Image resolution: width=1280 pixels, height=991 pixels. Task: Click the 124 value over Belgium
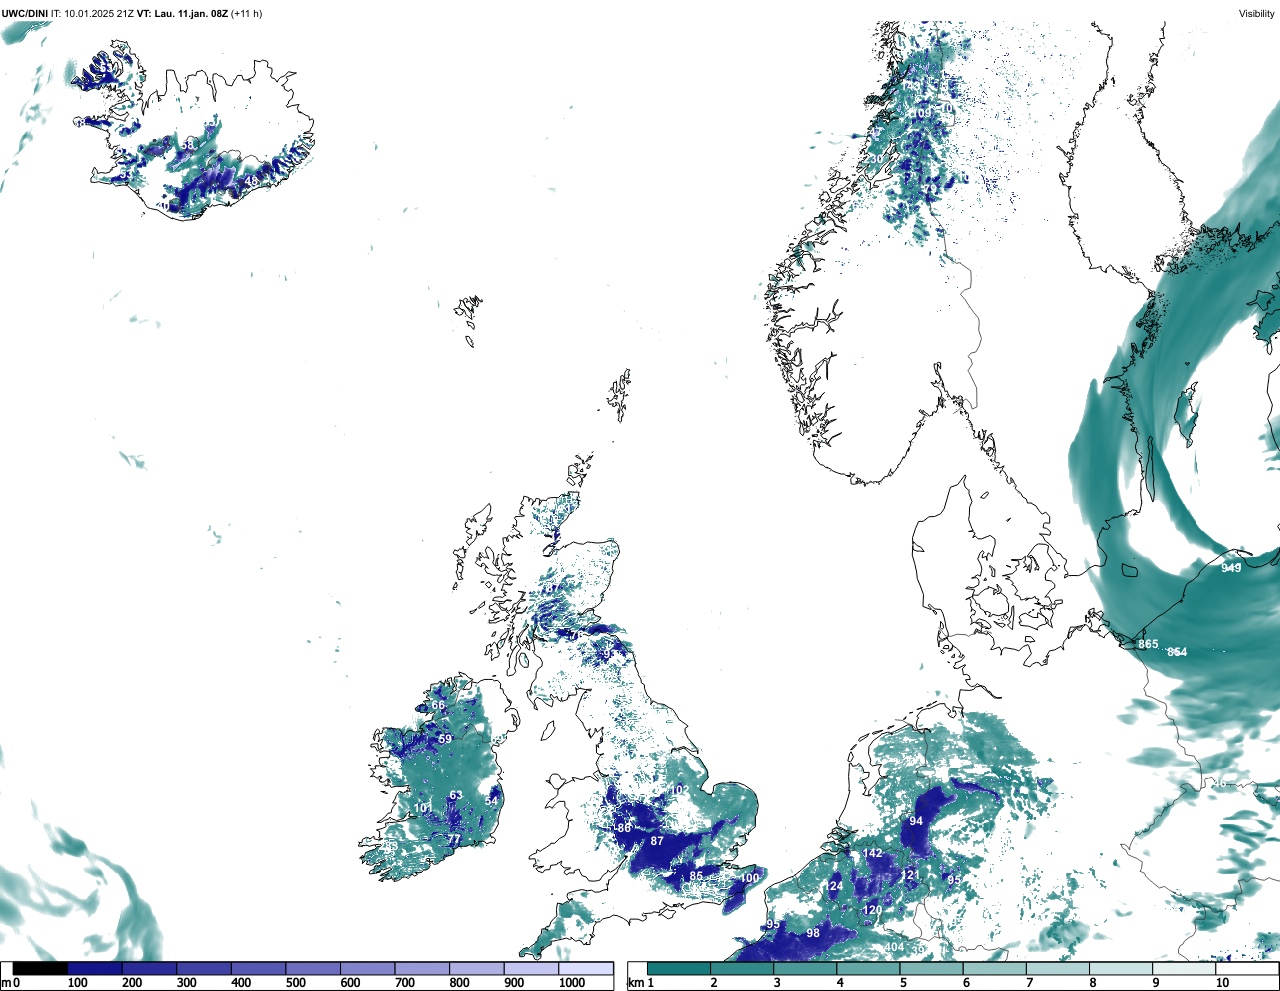(x=833, y=887)
